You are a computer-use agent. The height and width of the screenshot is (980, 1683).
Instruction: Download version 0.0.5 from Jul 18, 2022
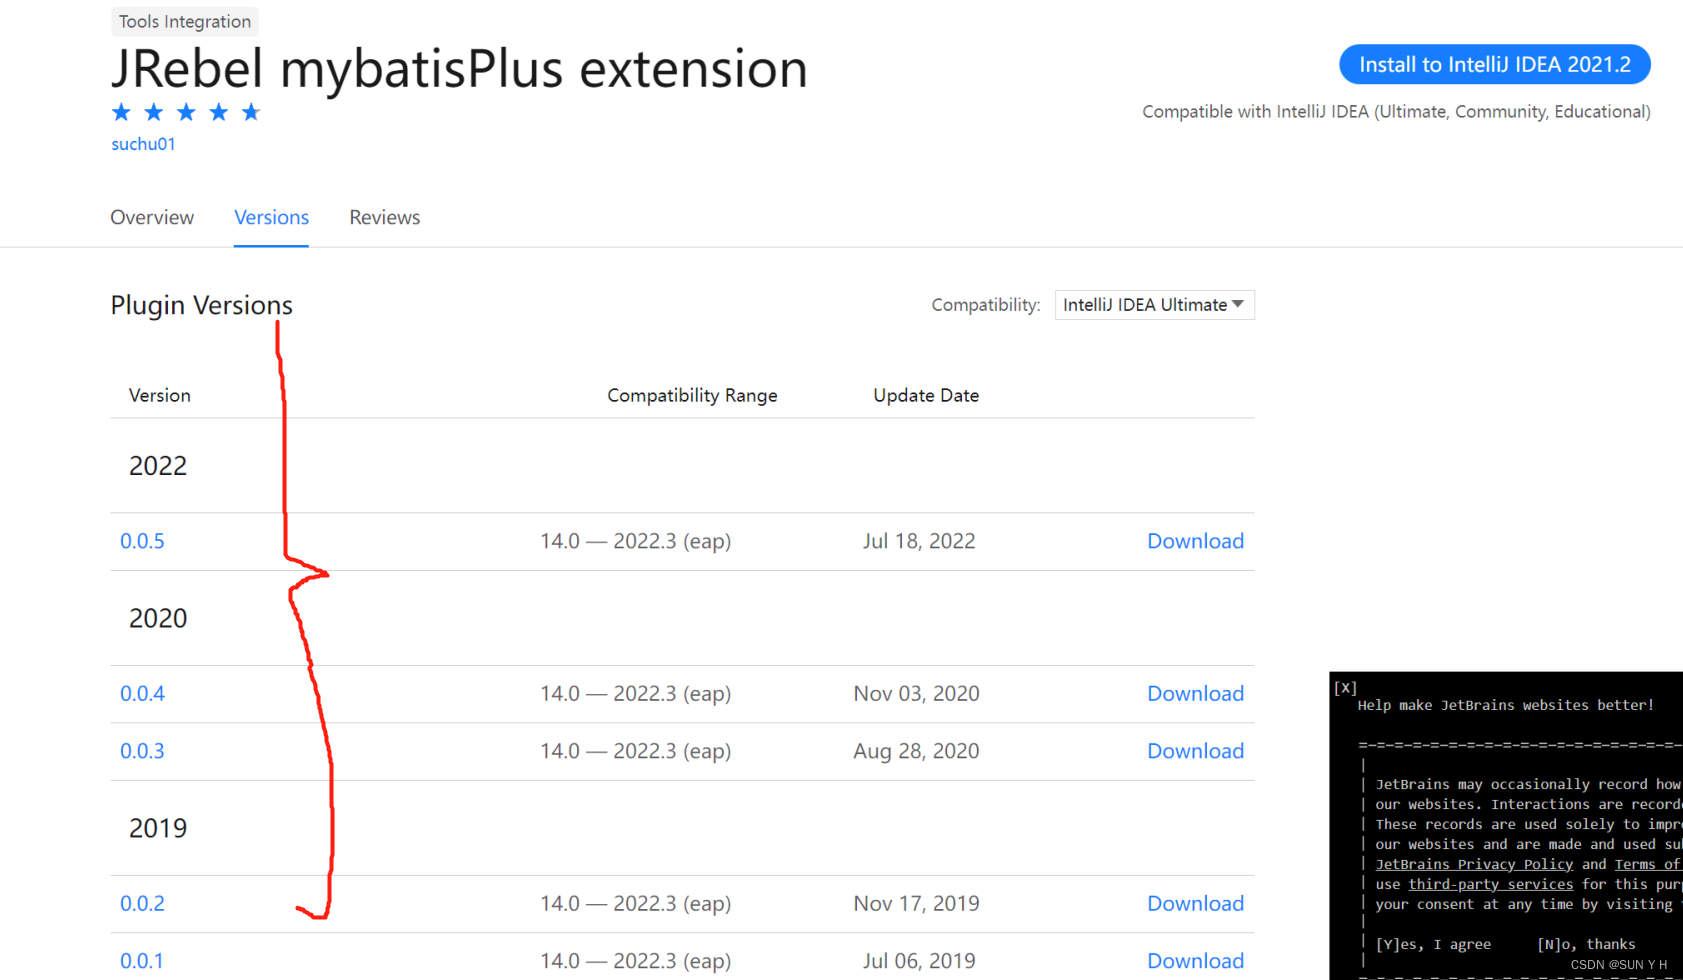(1195, 541)
